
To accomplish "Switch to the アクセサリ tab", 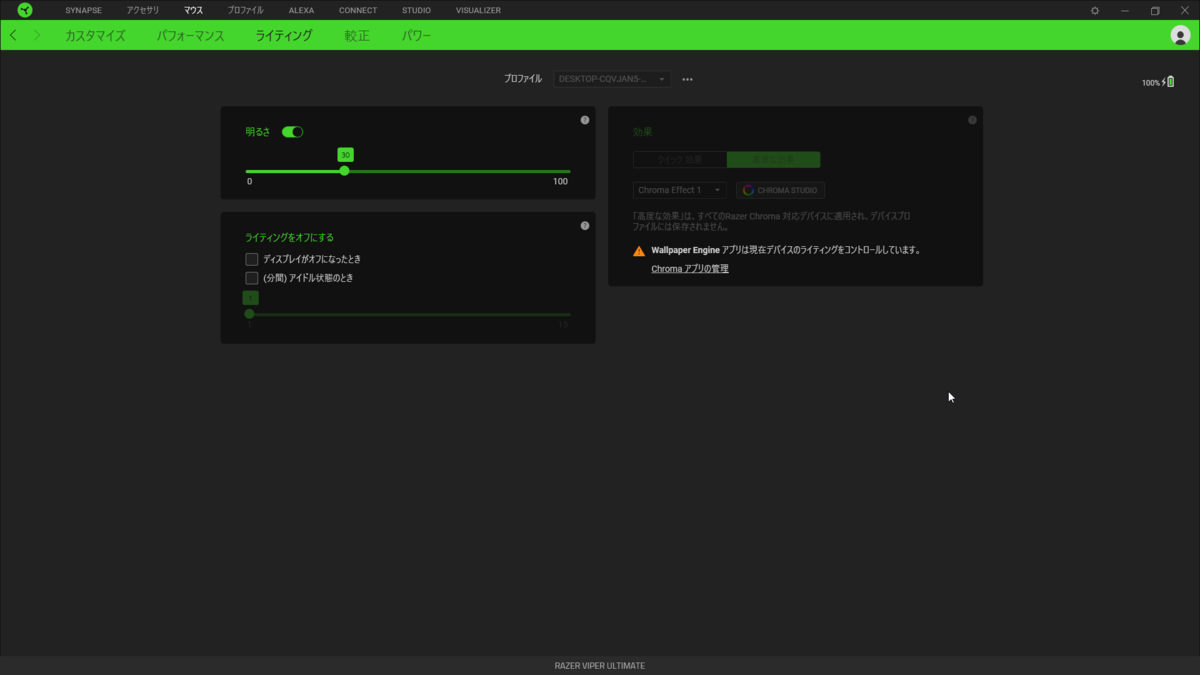I will [x=143, y=10].
